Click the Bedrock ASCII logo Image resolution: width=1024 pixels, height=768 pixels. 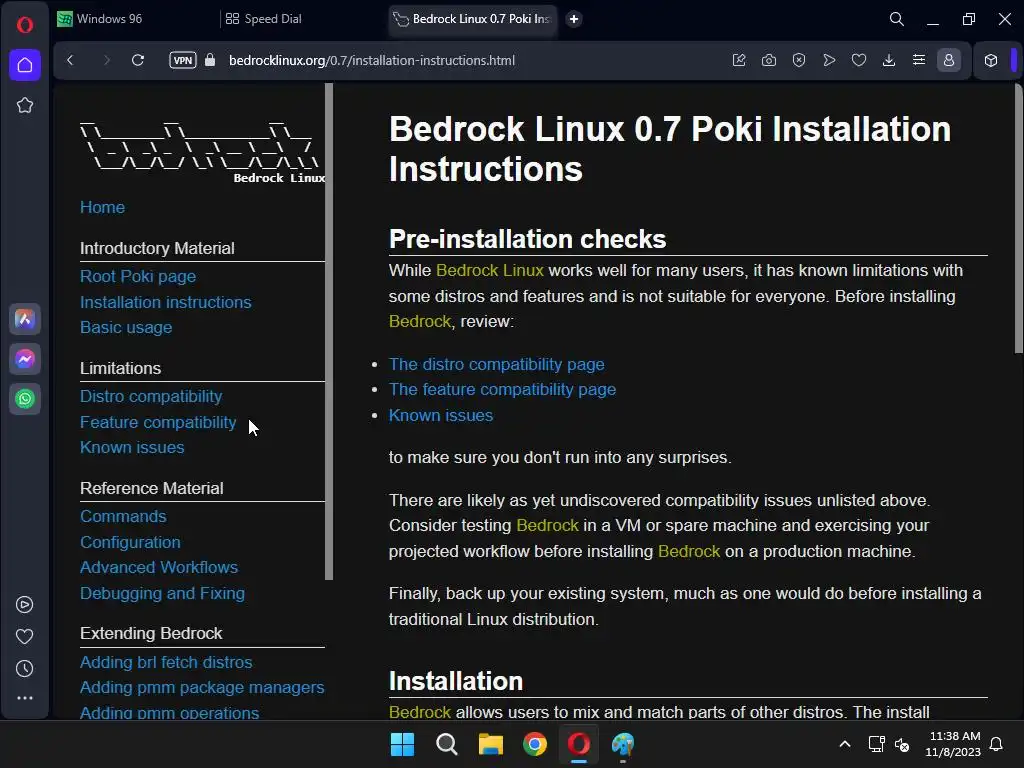[202, 152]
